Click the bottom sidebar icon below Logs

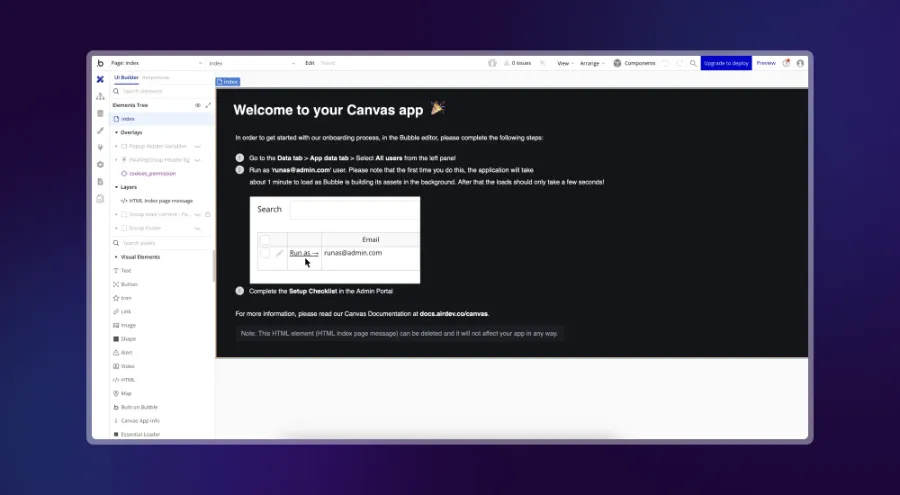(x=100, y=199)
